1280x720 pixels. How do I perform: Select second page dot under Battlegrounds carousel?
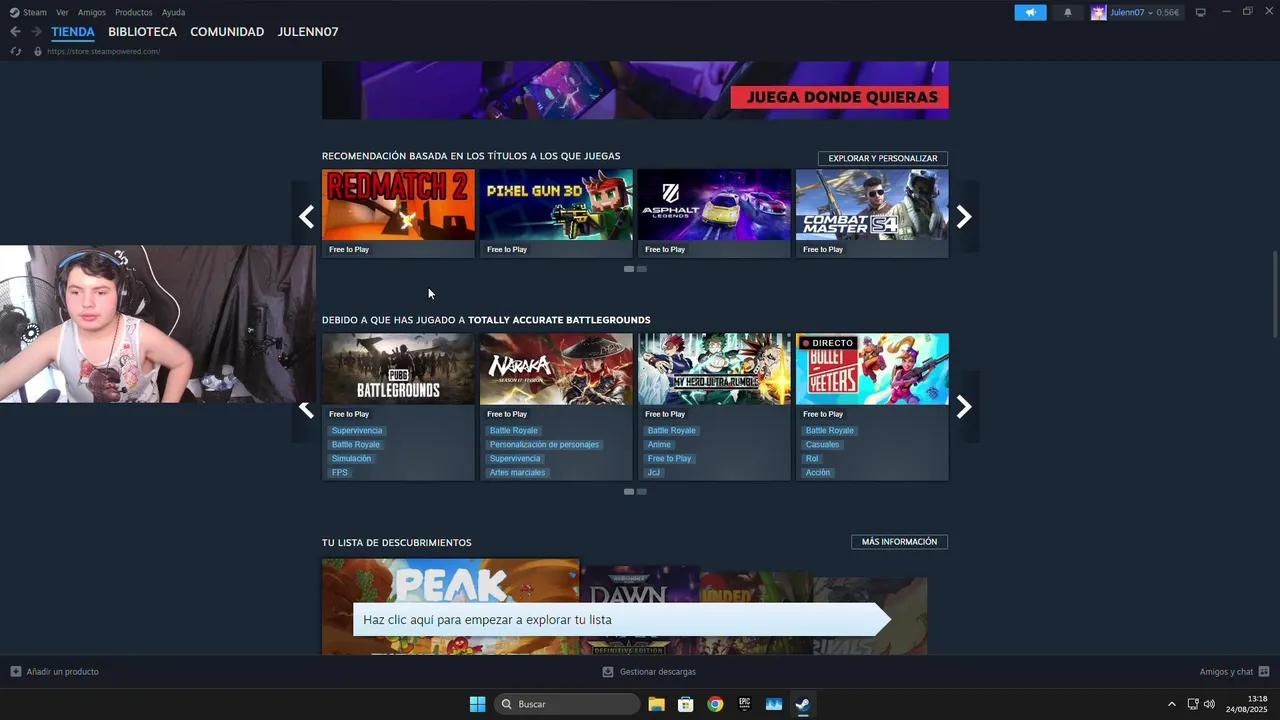pos(642,491)
